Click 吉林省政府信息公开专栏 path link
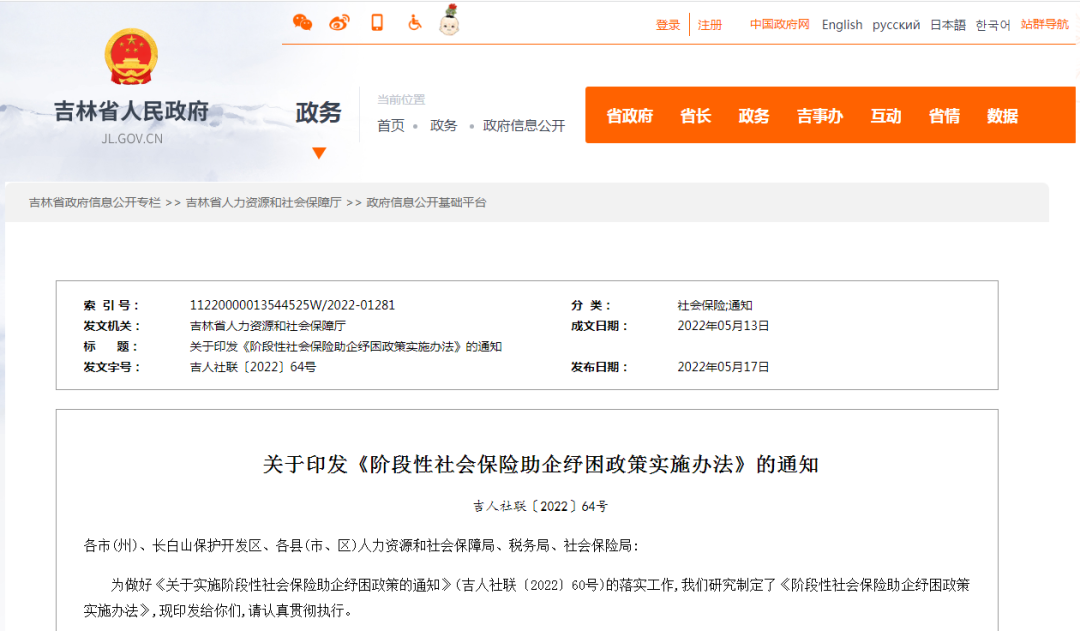The height and width of the screenshot is (631, 1080). (x=95, y=202)
